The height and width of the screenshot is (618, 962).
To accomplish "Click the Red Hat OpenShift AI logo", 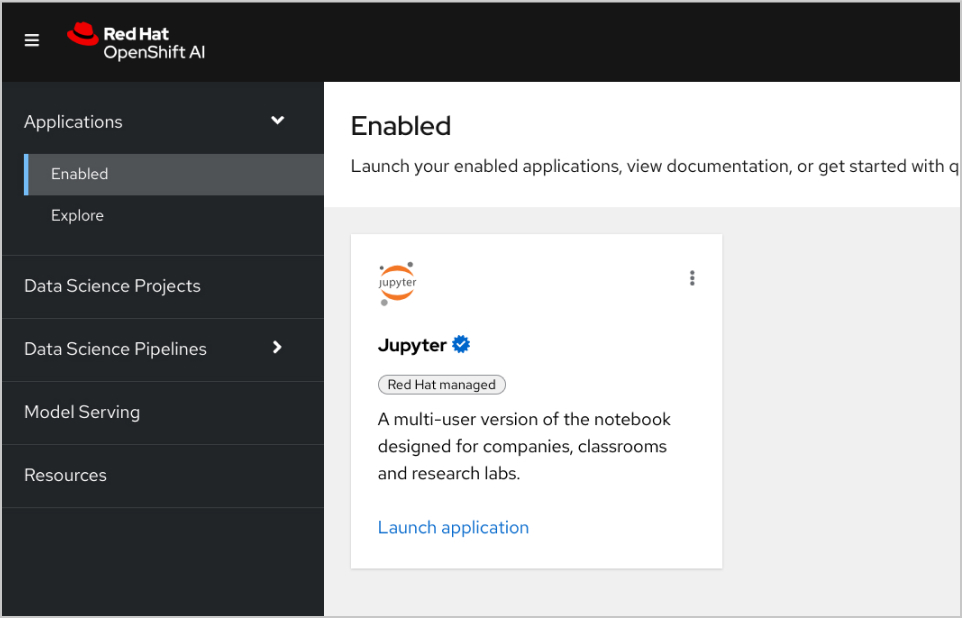I will click(x=136, y=40).
